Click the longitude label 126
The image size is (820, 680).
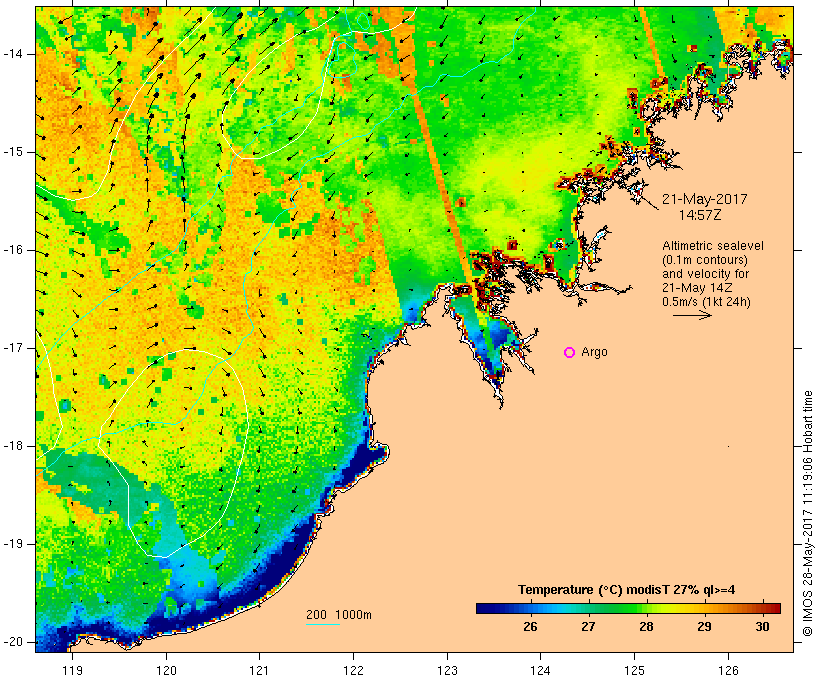728,670
